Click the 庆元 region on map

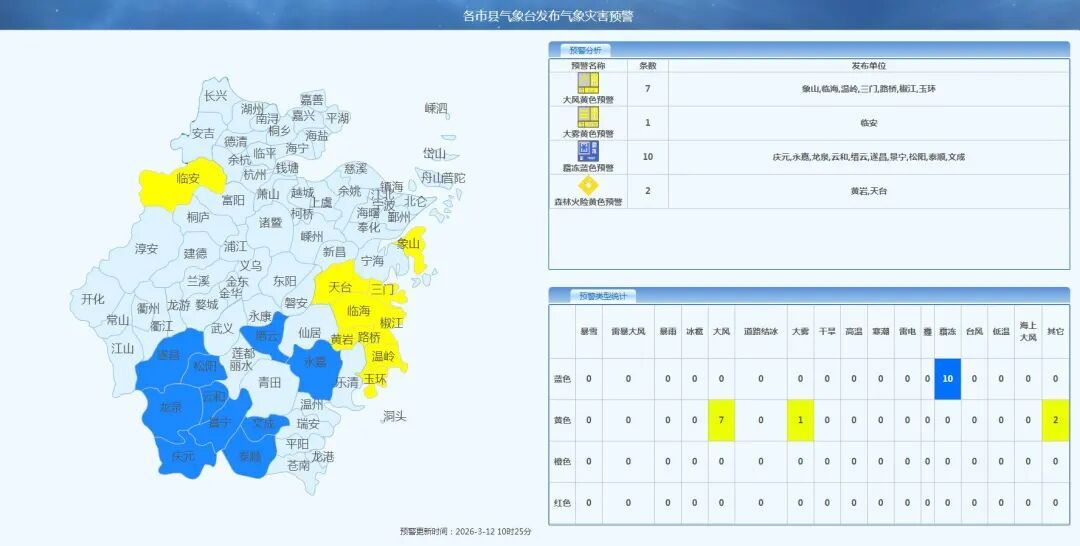pyautogui.click(x=182, y=456)
